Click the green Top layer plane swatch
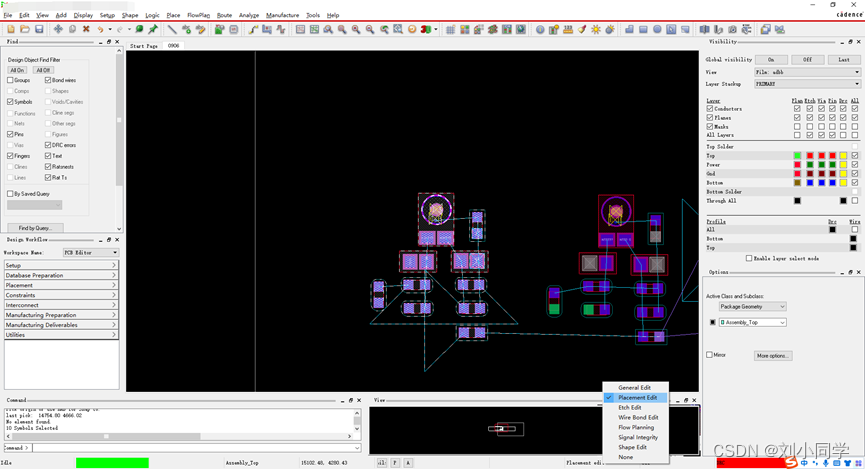Viewport: 865px width, 469px height. point(797,156)
